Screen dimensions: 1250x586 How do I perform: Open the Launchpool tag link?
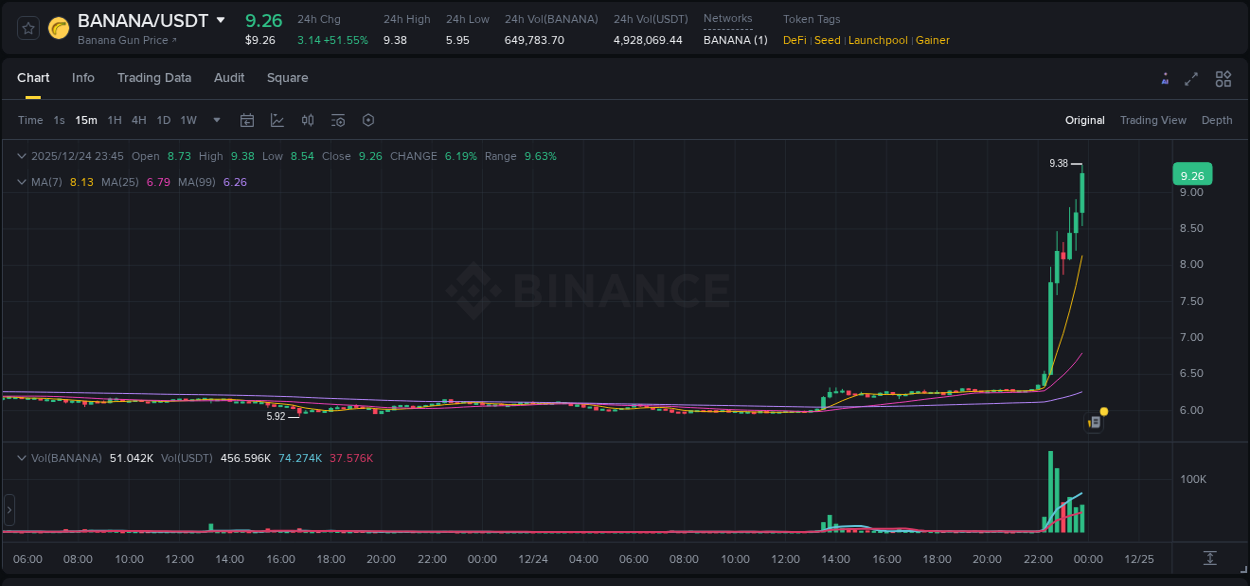tap(878, 40)
